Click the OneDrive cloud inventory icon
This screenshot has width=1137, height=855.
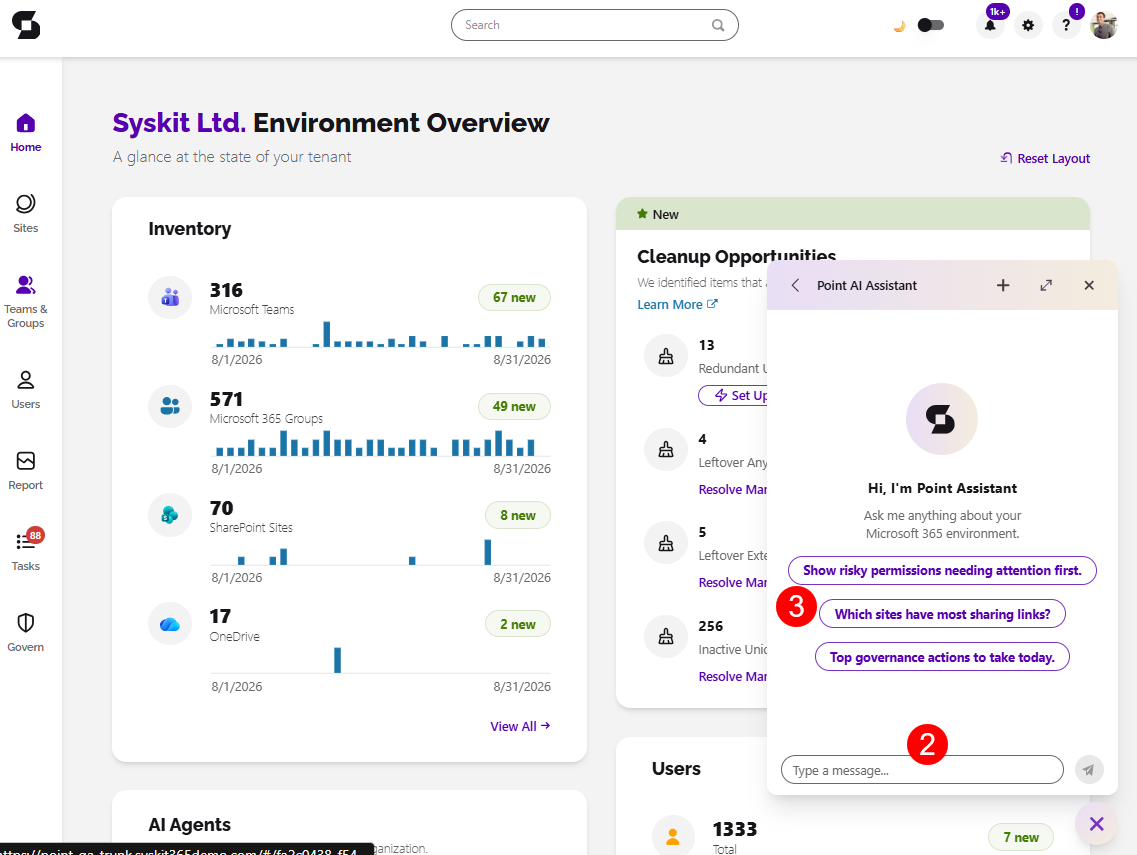tap(170, 624)
